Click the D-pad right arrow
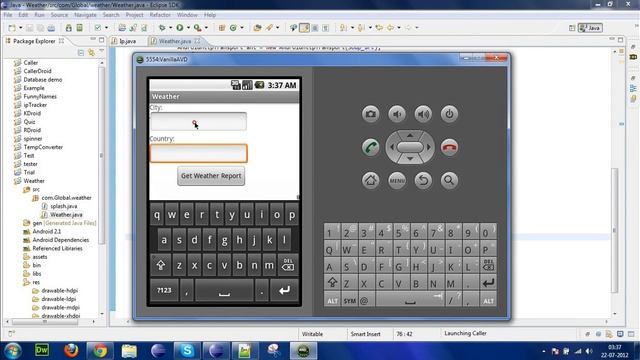Viewport: 640px width, 360px height. [429, 147]
